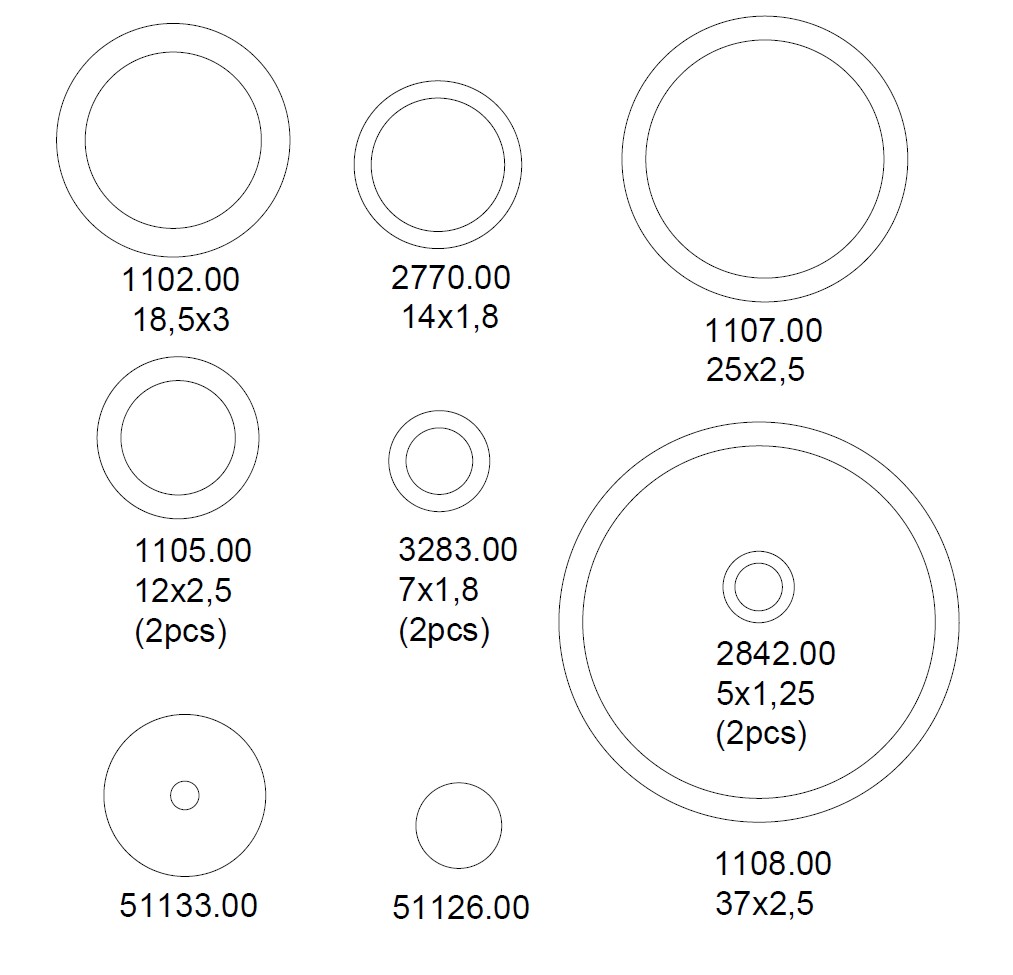Click the 12x2,5 size label
Viewport: 1013px width, 975px height.
(x=183, y=590)
